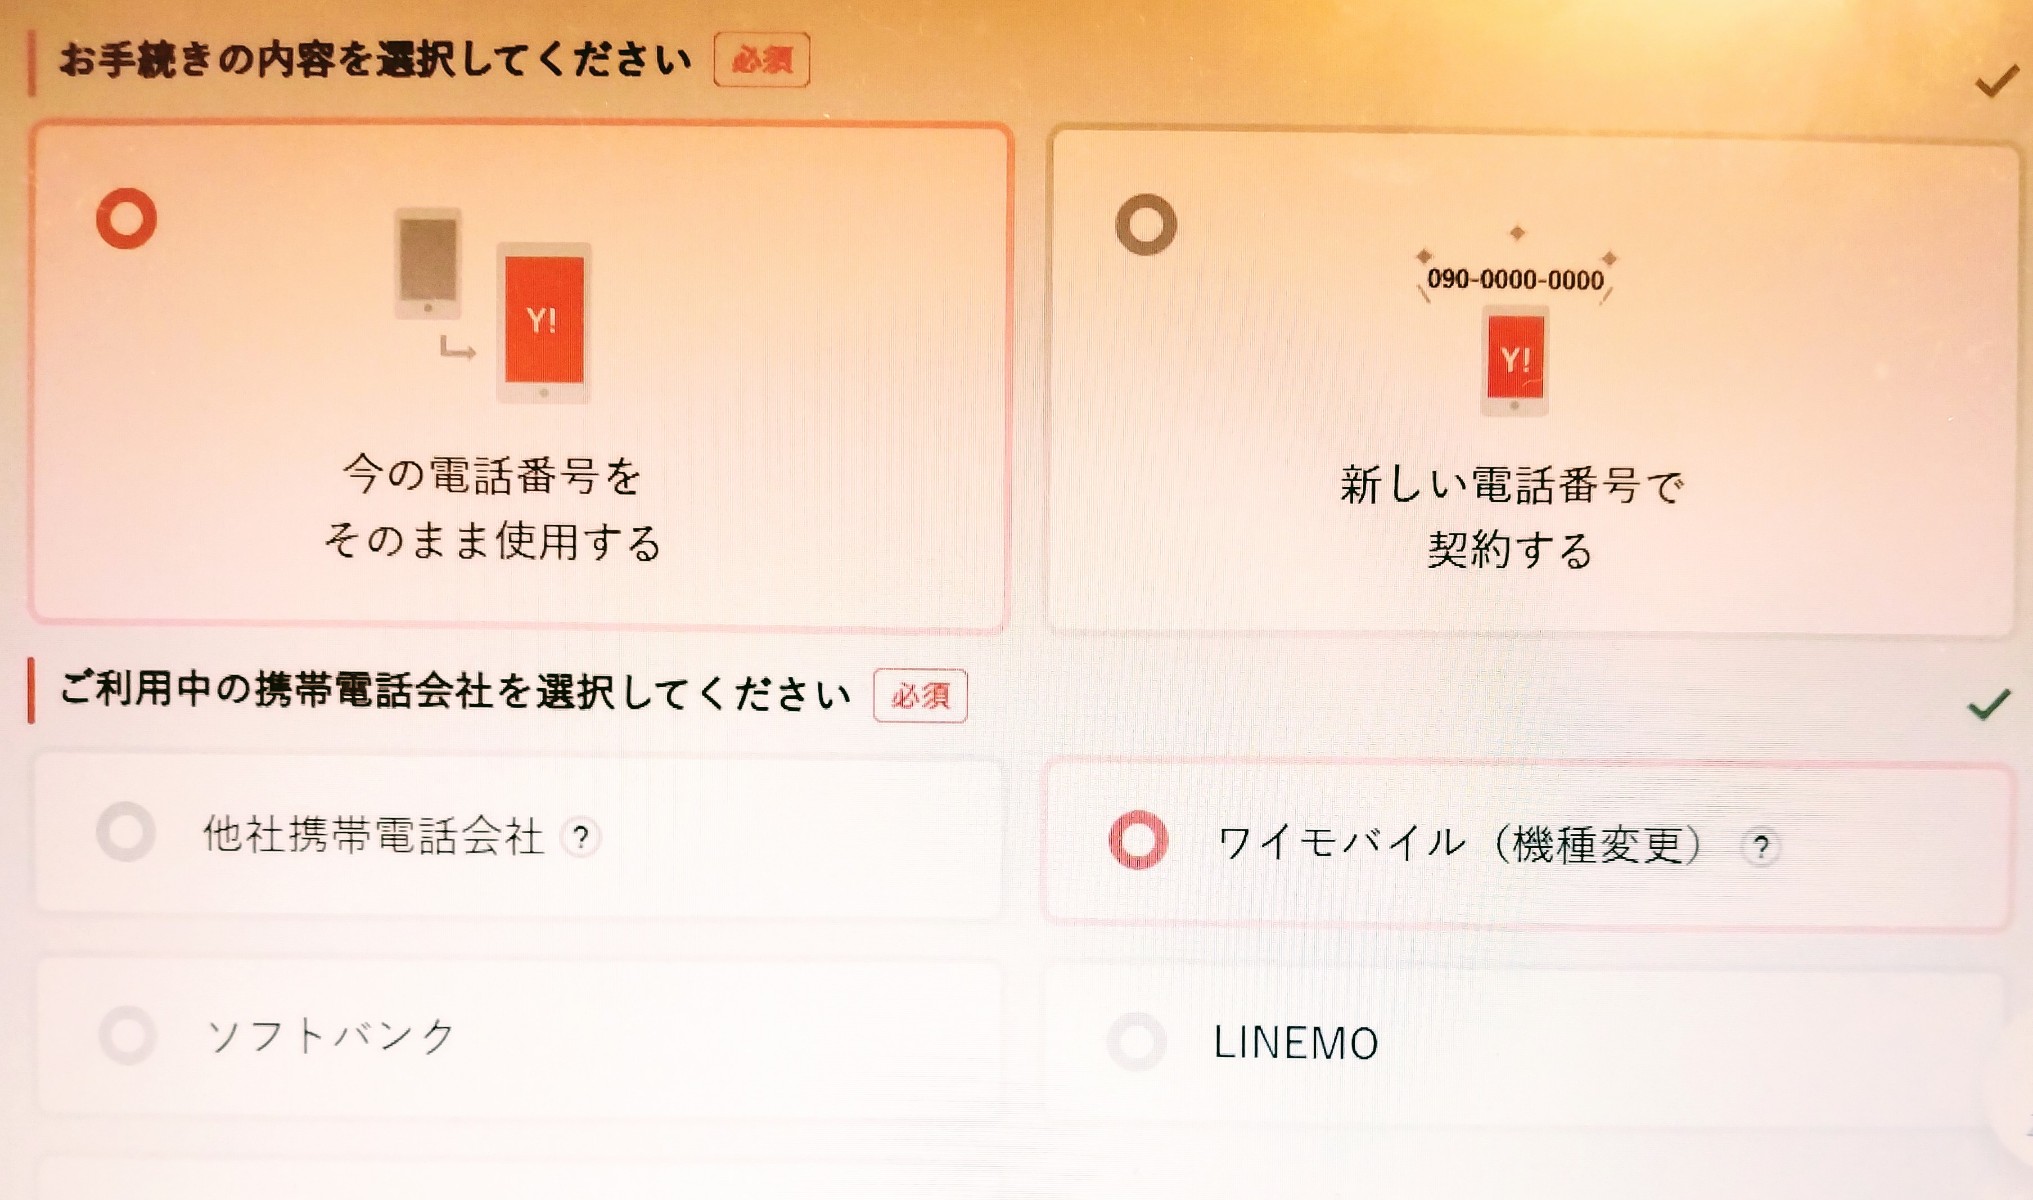Click the 今の電話番号をそのまま使用する text
Viewport: 2033px width, 1200px height.
click(492, 508)
